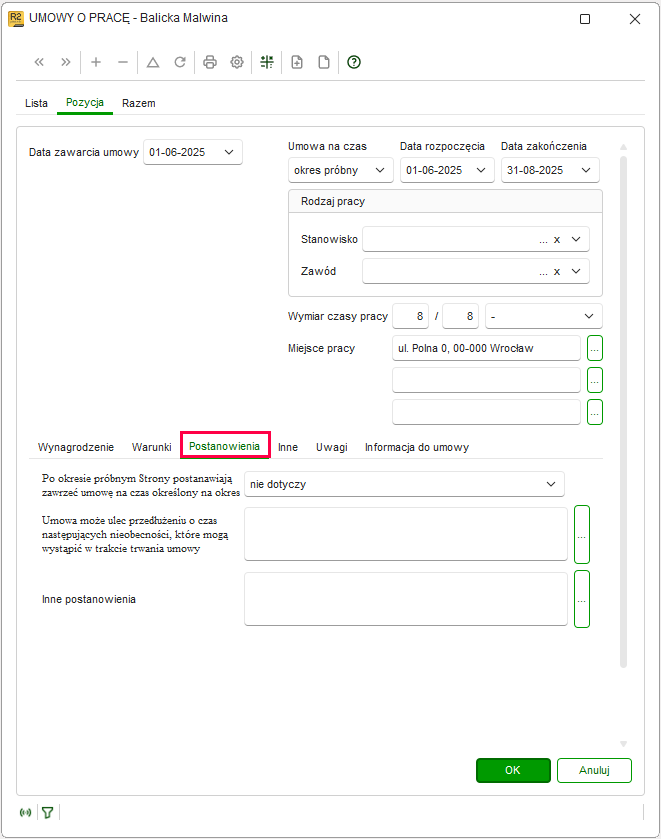Image resolution: width=661 pixels, height=839 pixels.
Task: Click second empty Miejsce pracy field
Action: click(x=487, y=380)
